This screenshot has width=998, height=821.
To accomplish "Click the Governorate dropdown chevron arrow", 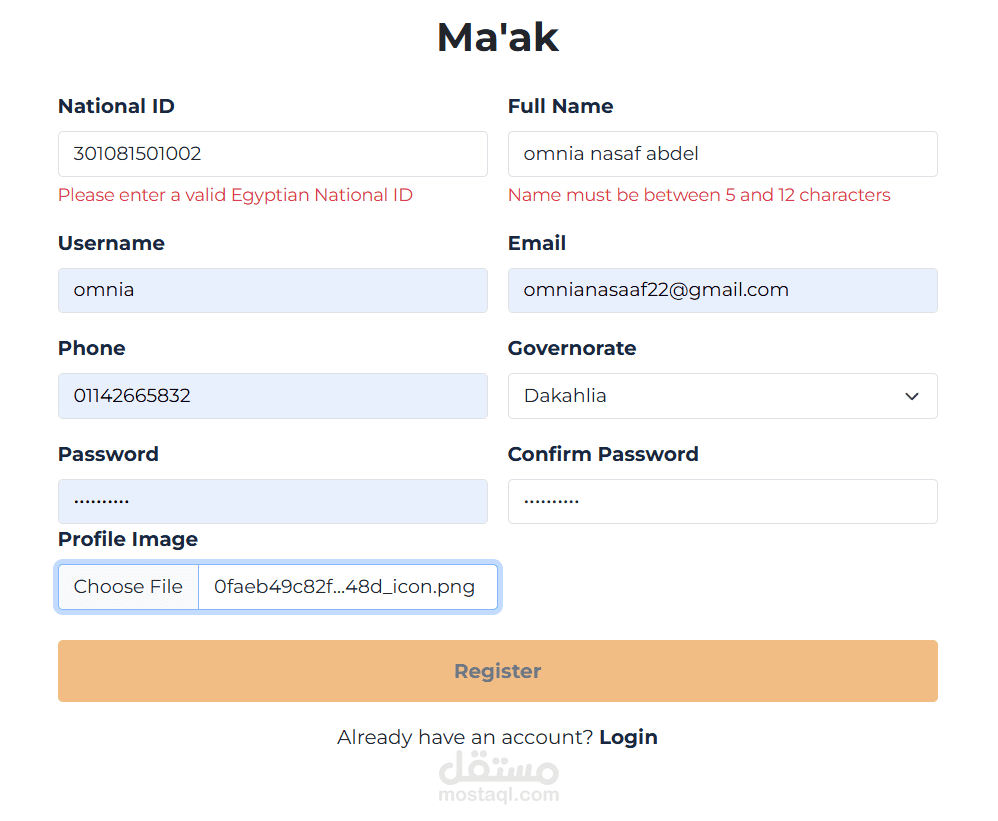I will (x=911, y=396).
